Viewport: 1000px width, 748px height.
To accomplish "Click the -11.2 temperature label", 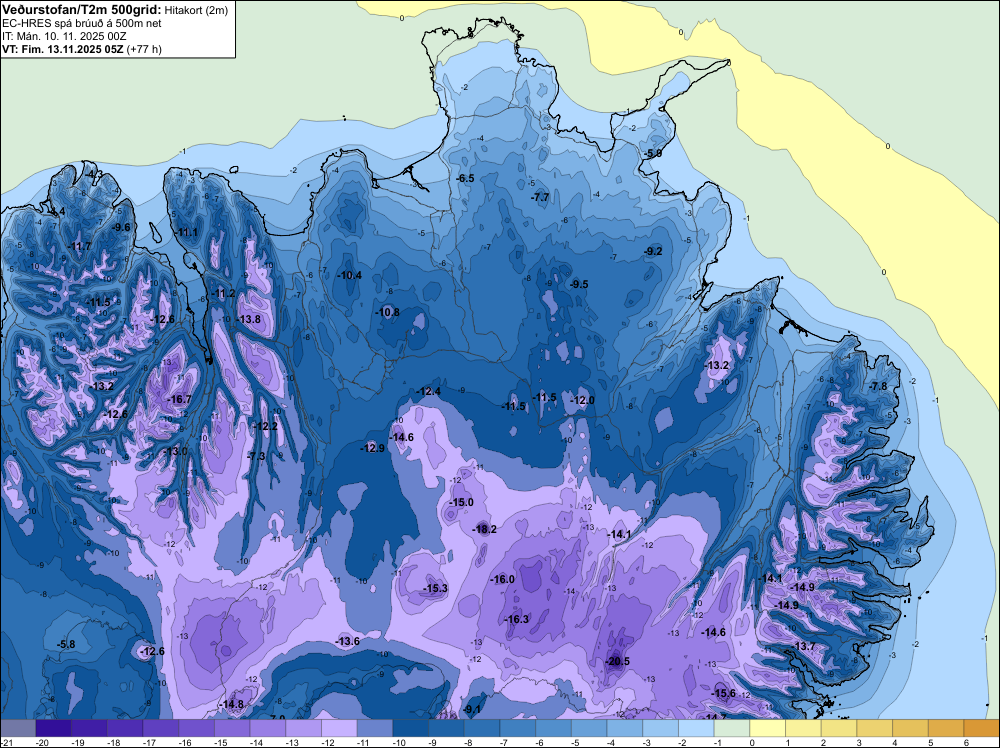I will [x=223, y=293].
